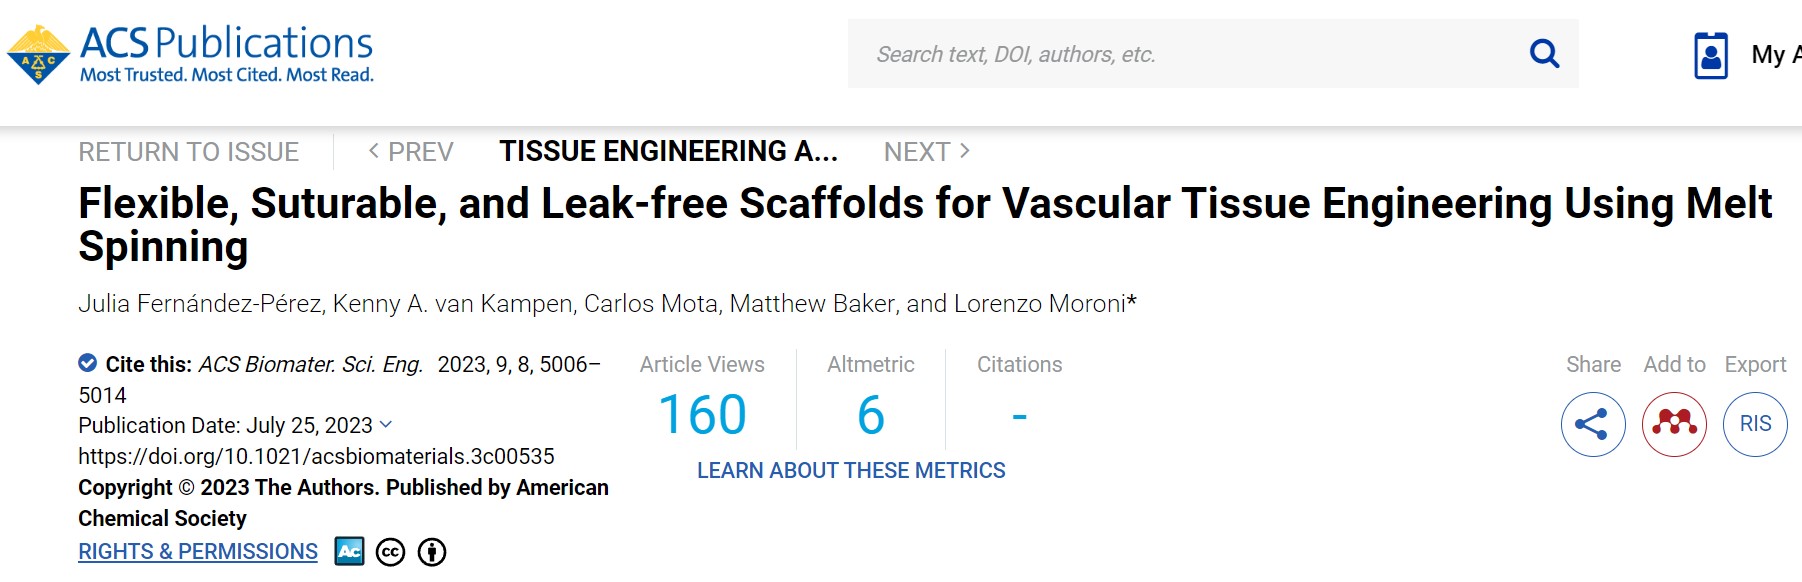
Task: Go to PREV article chevron
Action: click(373, 151)
